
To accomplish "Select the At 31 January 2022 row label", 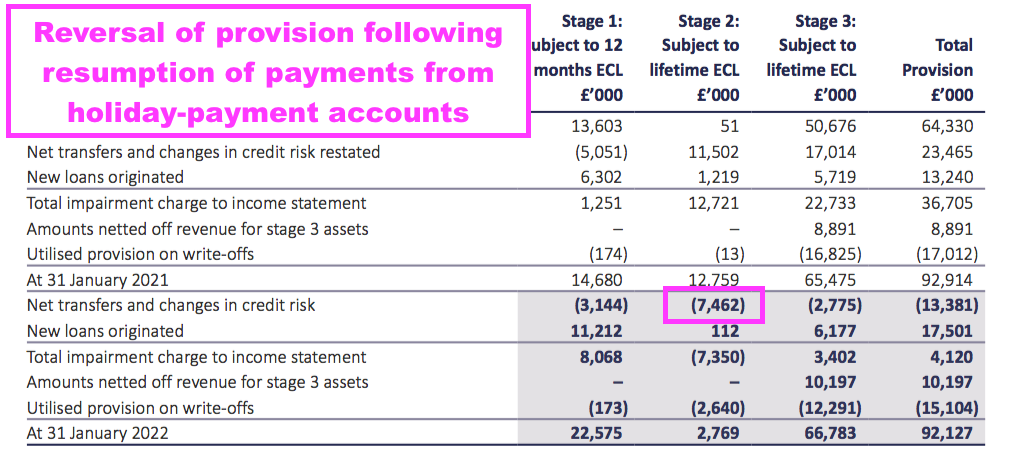I will [97, 433].
